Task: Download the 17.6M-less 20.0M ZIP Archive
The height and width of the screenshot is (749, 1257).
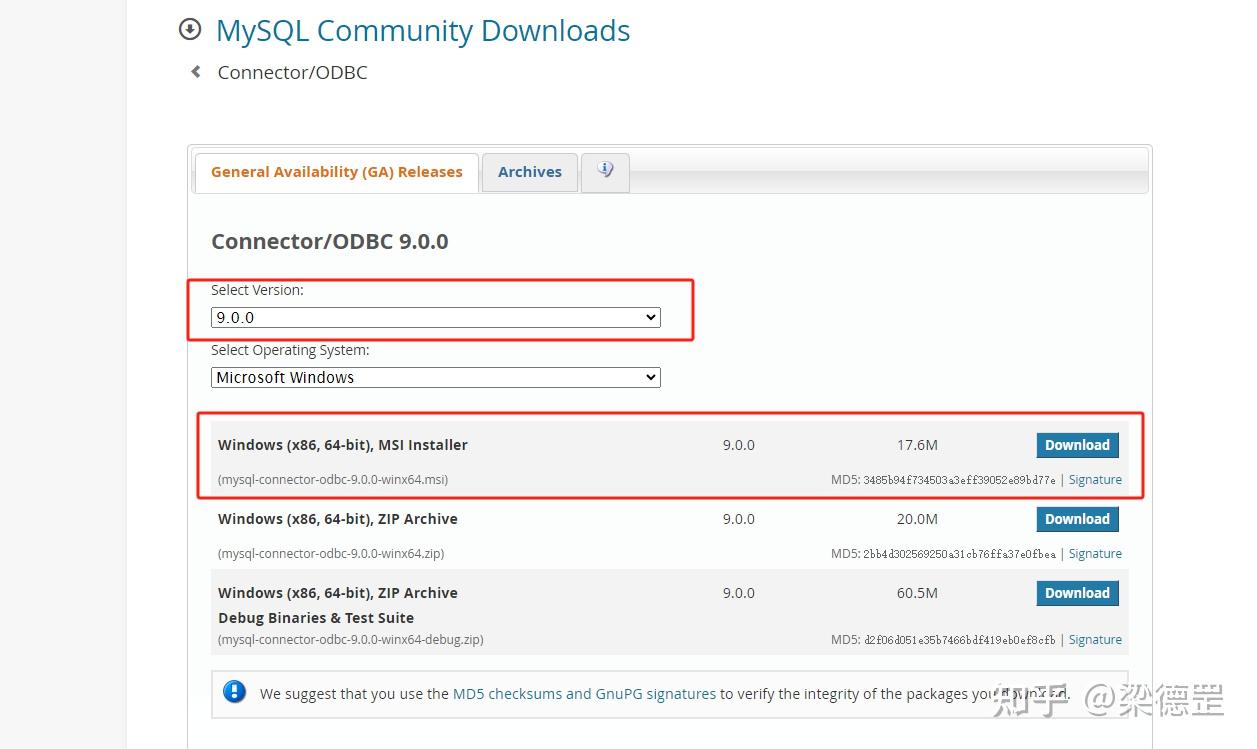Action: tap(1077, 519)
